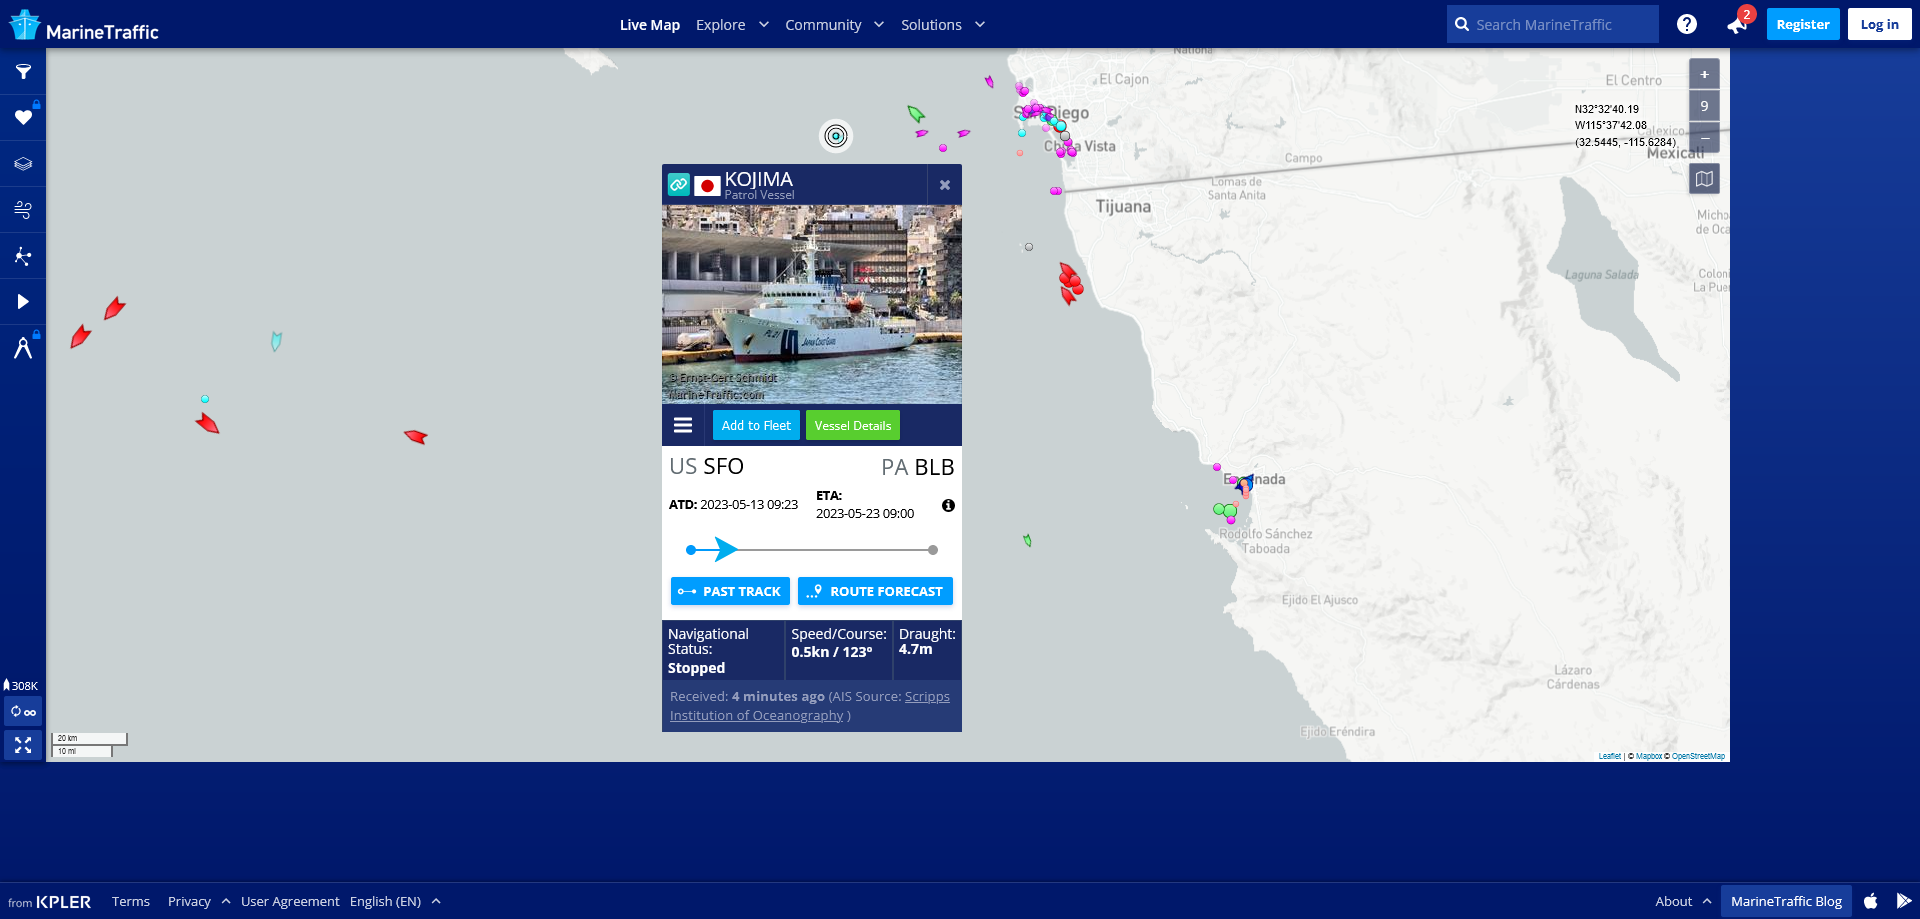The image size is (1920, 919).
Task: Open notifications megaphone icon
Action: coord(1737,25)
